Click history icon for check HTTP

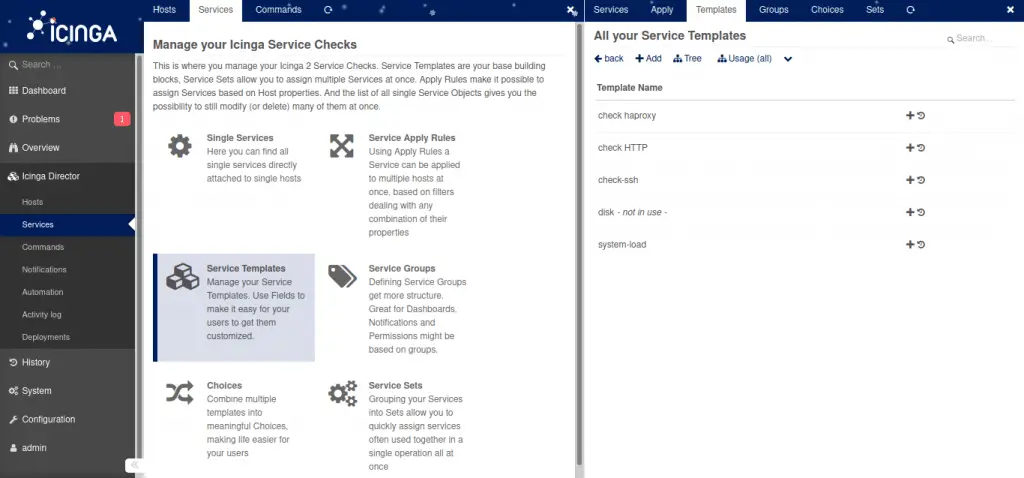click(921, 148)
